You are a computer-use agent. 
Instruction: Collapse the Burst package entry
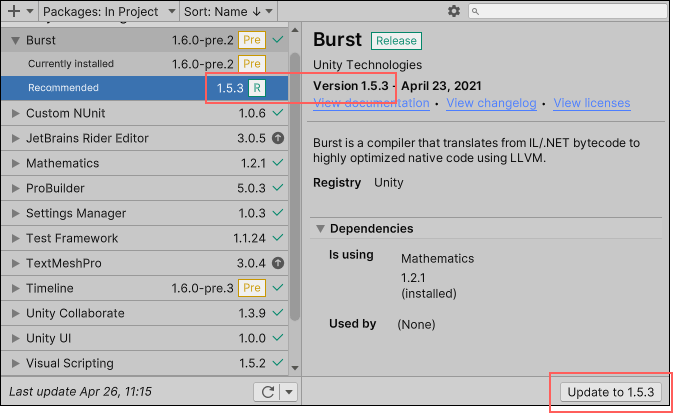click(15, 40)
